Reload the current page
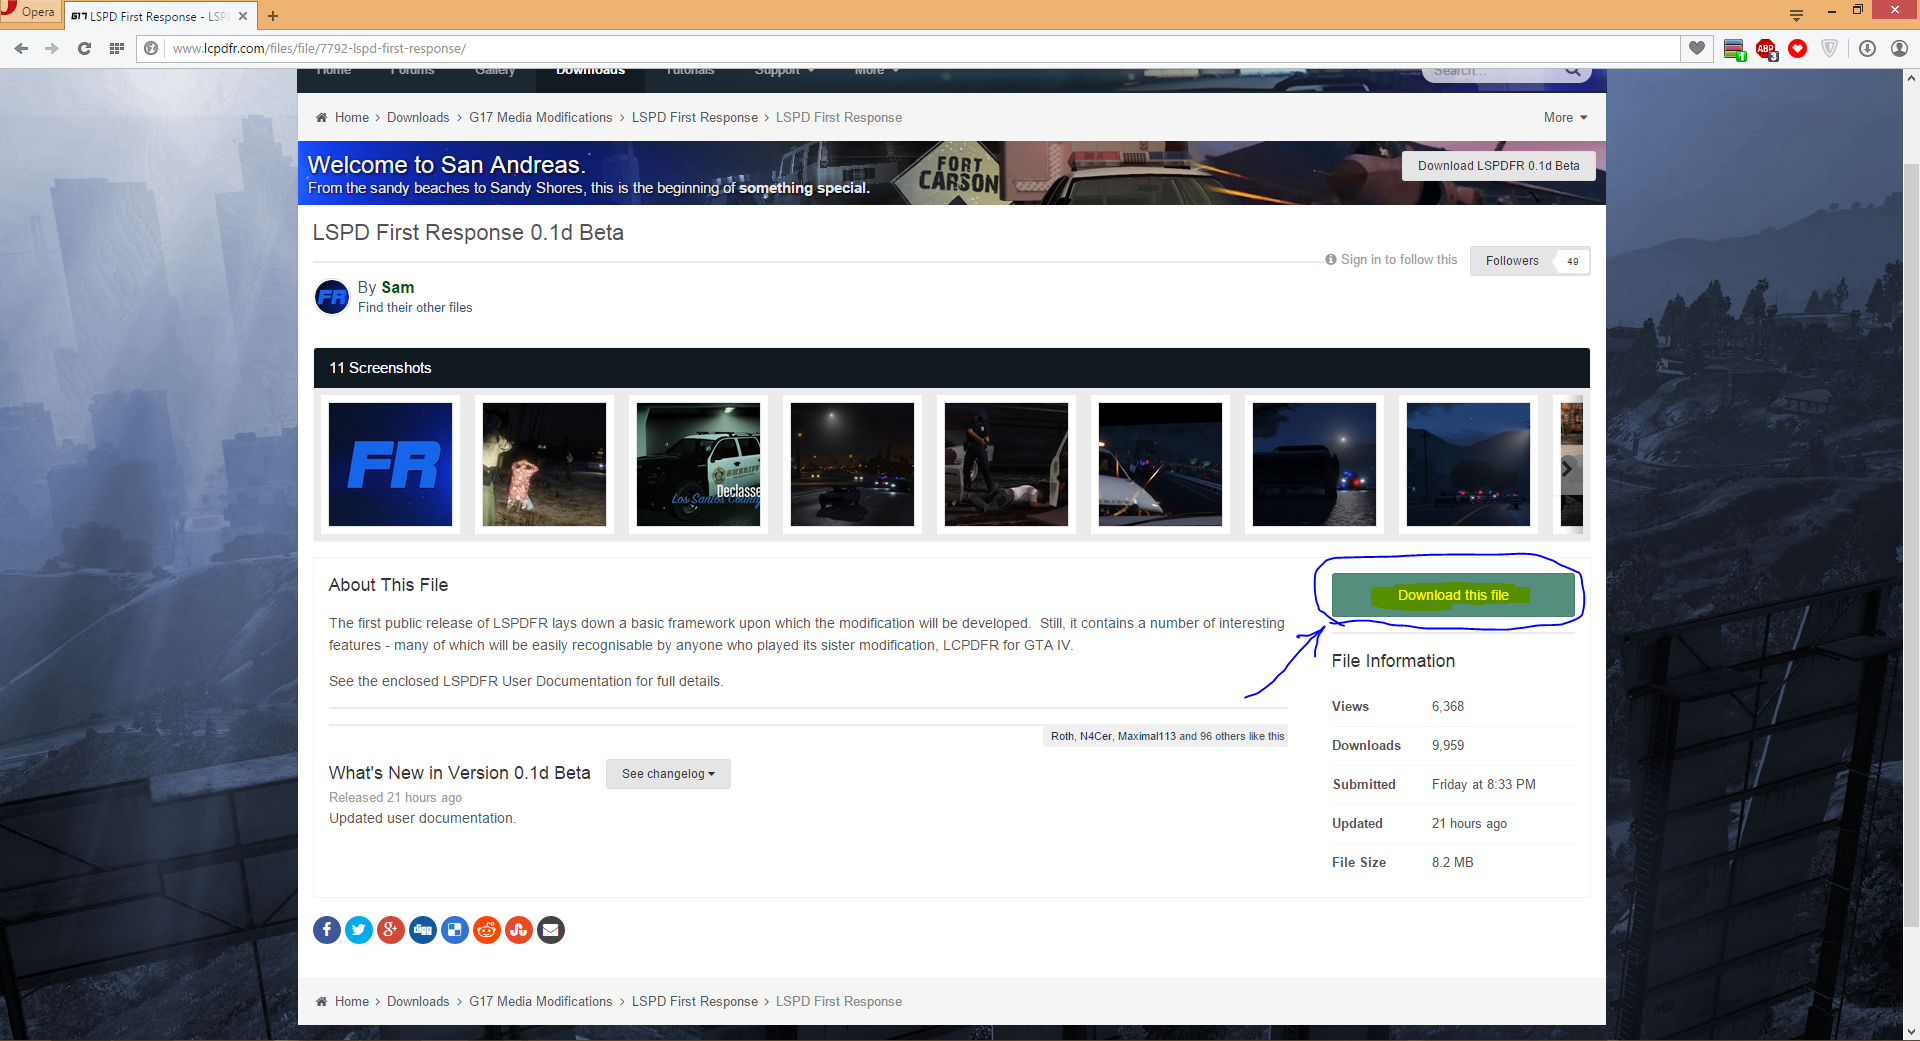This screenshot has width=1920, height=1041. coord(84,48)
